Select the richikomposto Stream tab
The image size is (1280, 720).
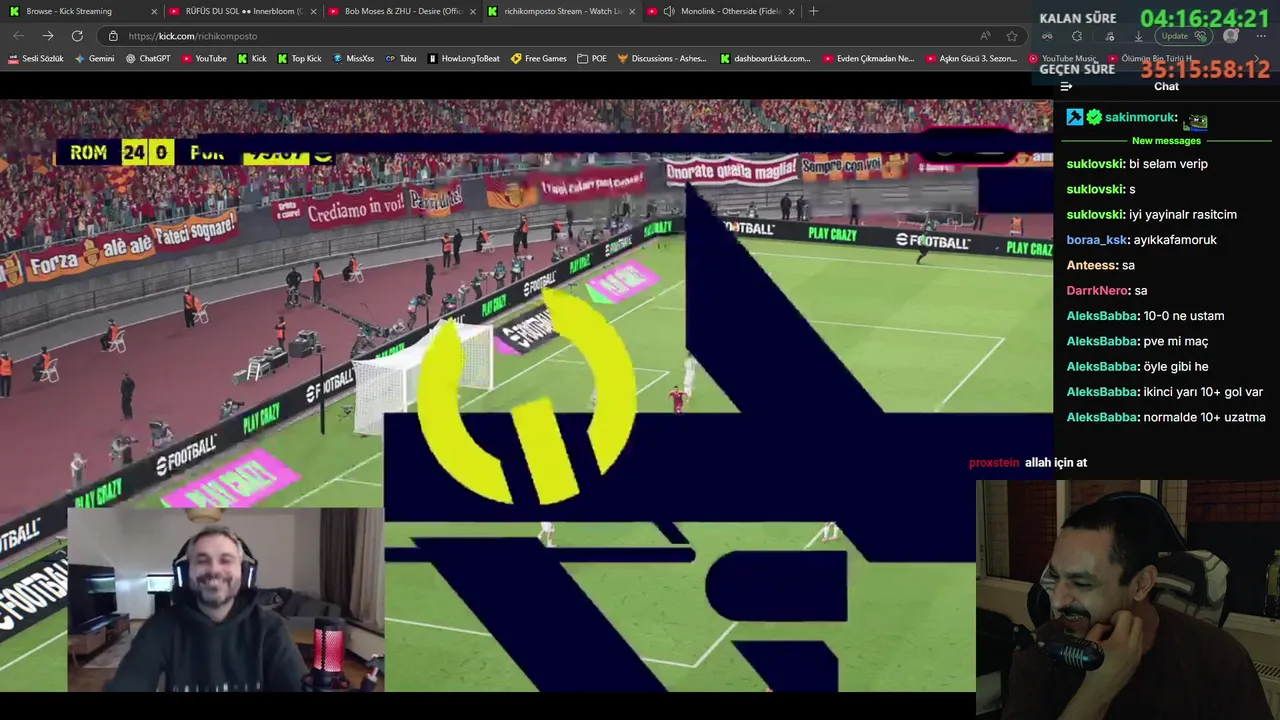pyautogui.click(x=562, y=11)
